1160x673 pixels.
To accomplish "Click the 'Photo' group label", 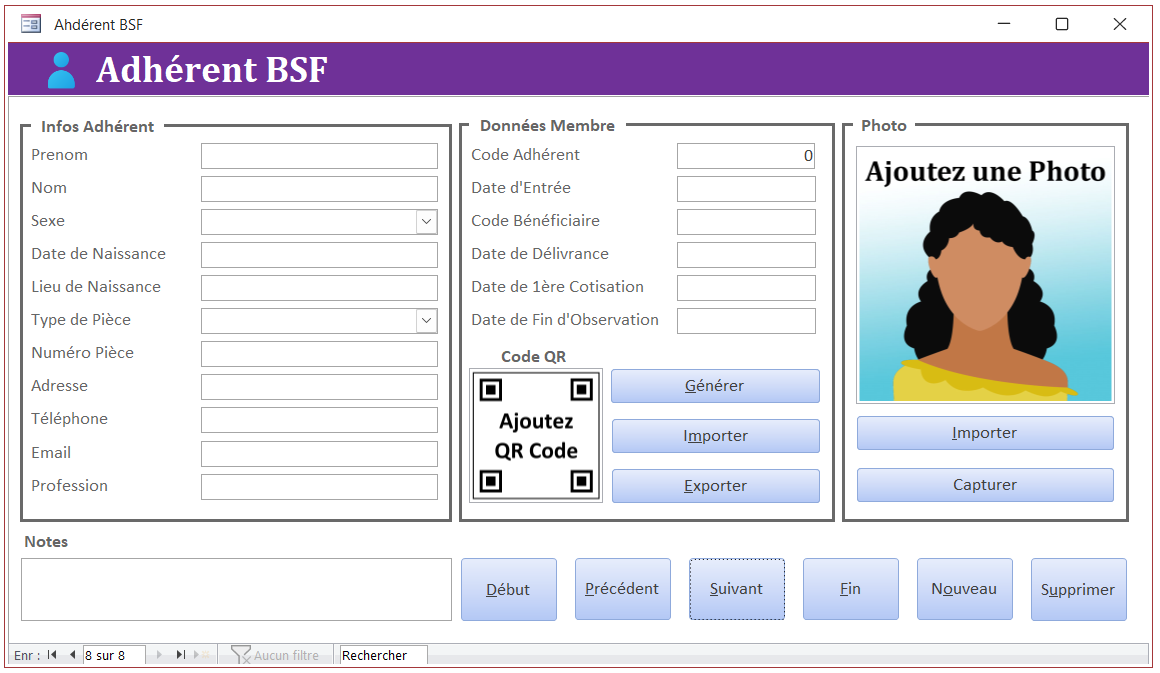I will 884,126.
